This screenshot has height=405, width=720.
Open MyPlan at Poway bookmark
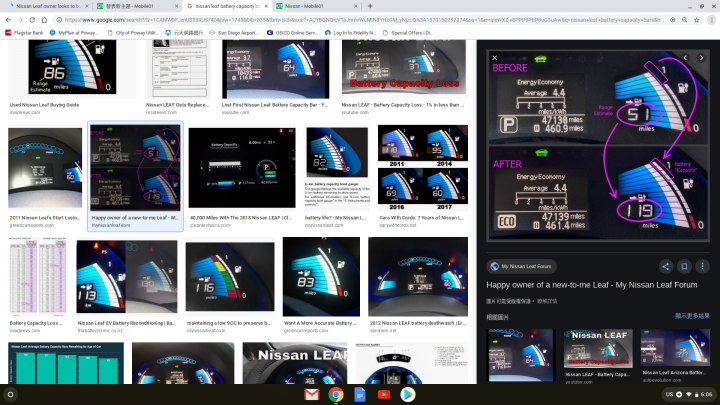73,33
